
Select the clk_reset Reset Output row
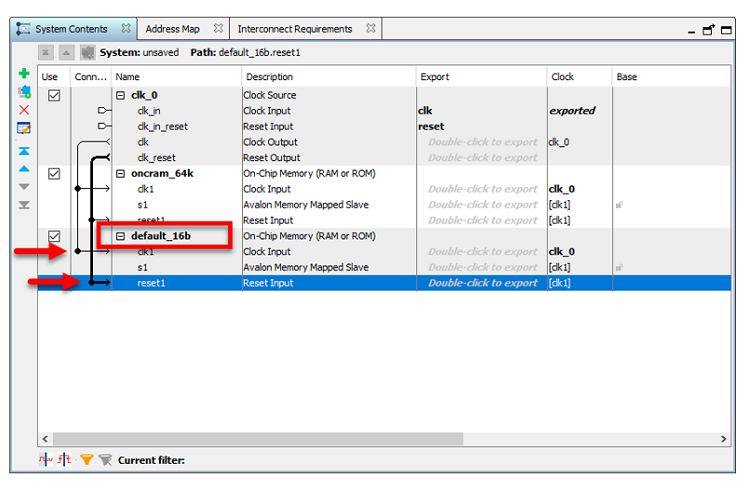[384, 158]
